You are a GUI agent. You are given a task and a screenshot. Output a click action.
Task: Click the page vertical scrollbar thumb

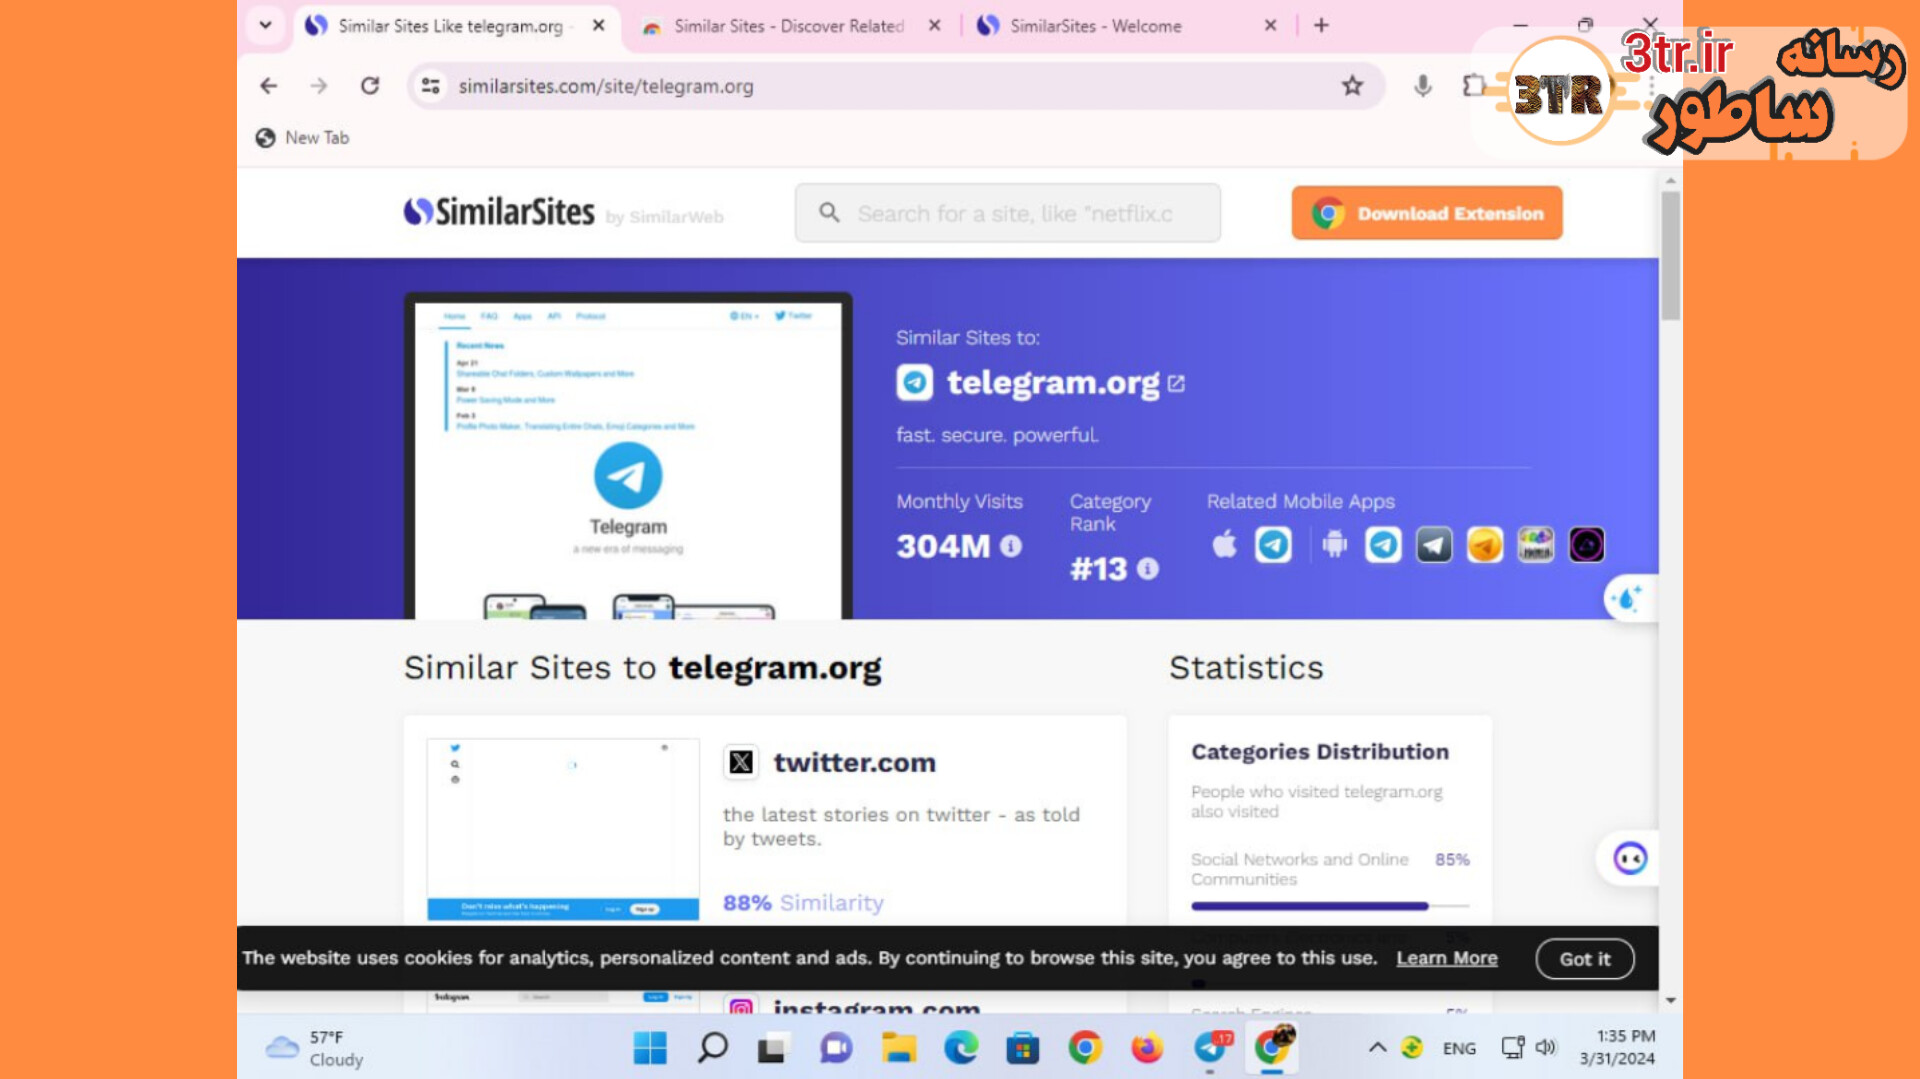[x=1670, y=256]
